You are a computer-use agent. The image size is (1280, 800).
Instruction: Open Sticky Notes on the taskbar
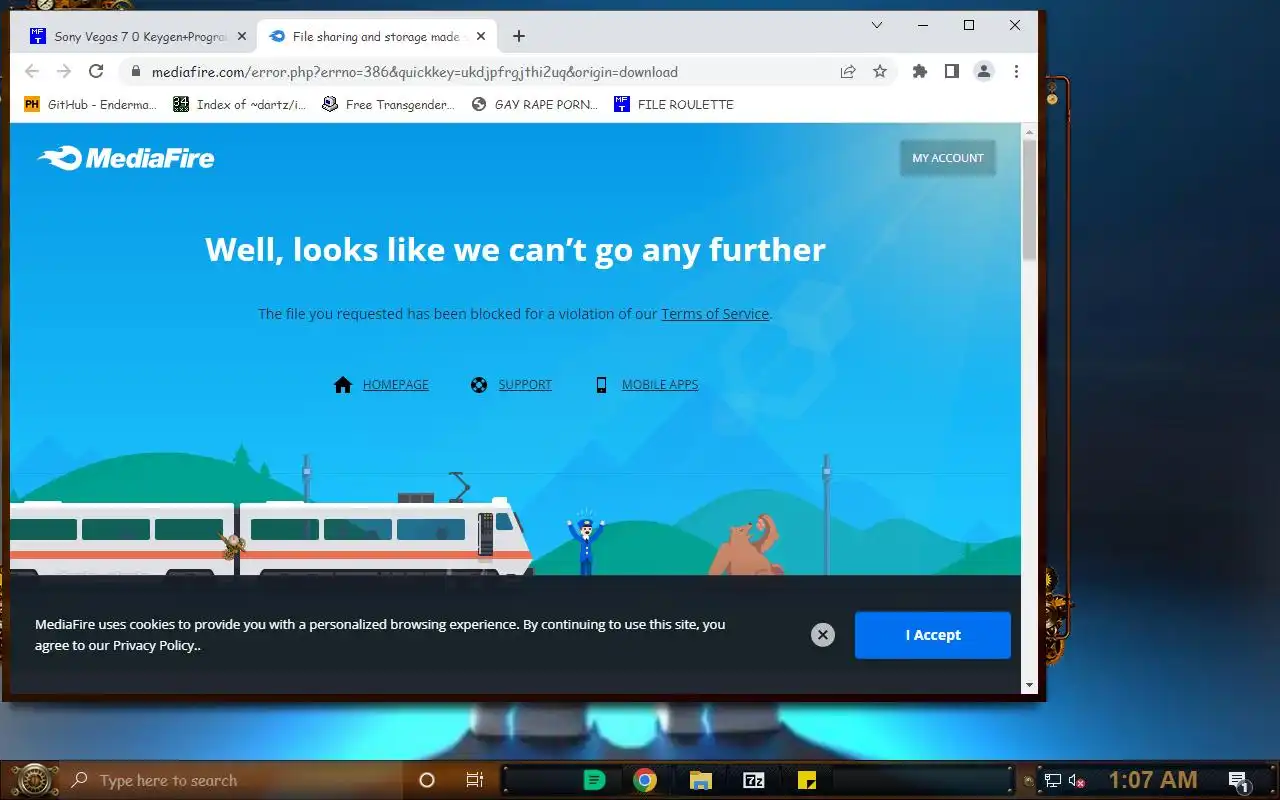pyautogui.click(x=807, y=781)
